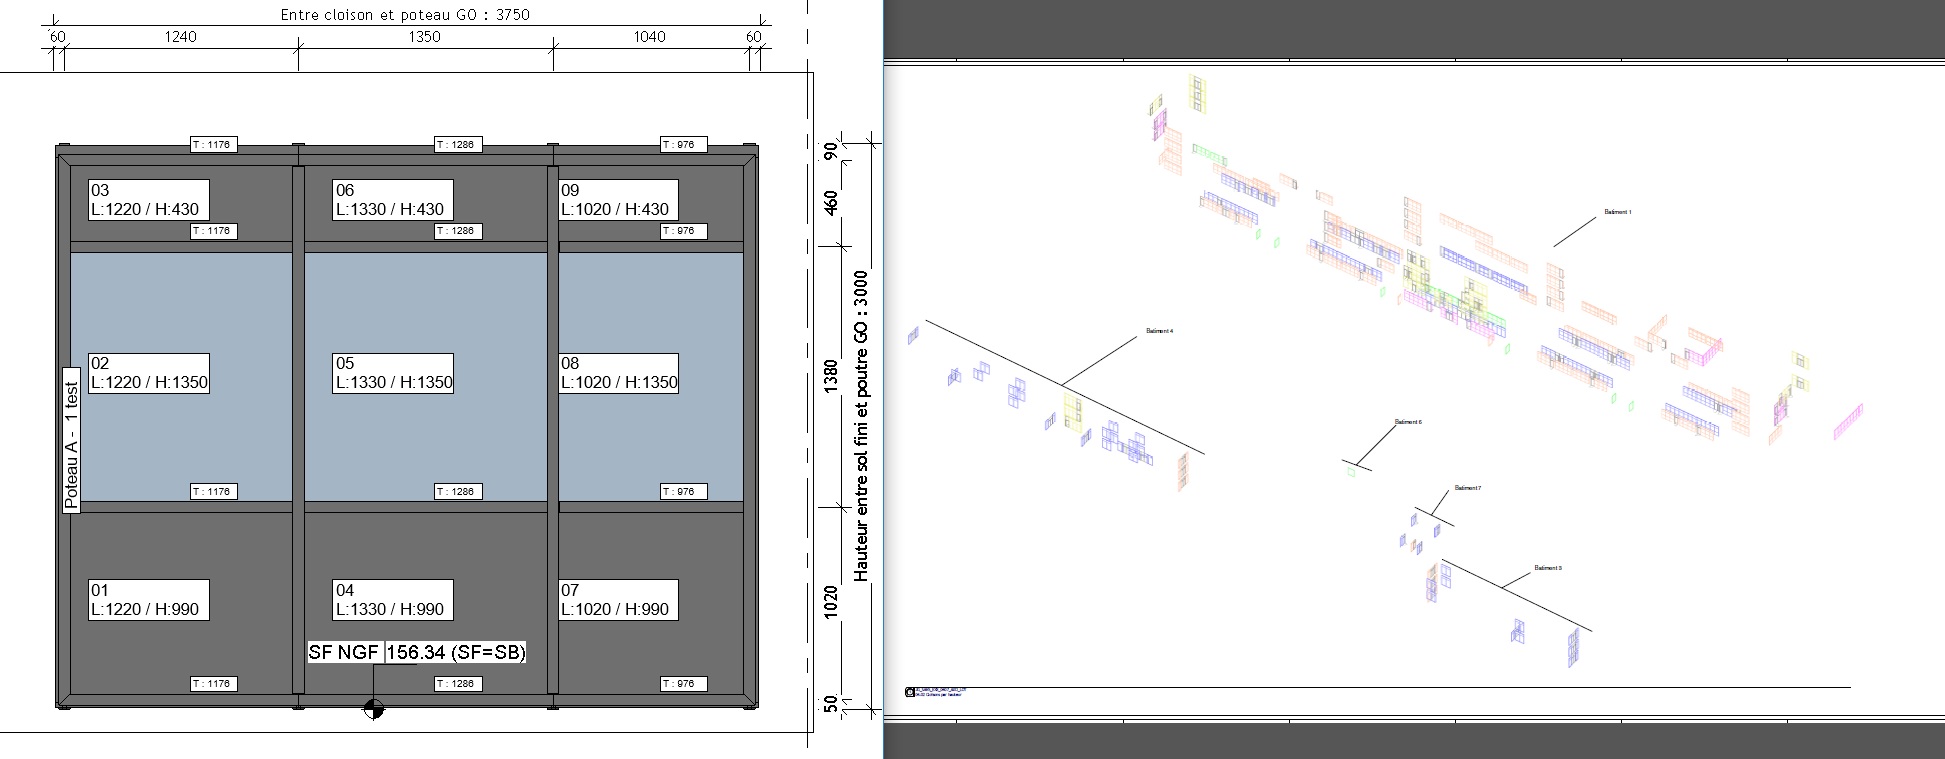Screen dimensions: 1945x759
Task: Click the Batiment 1 label
Action: click(x=1617, y=212)
